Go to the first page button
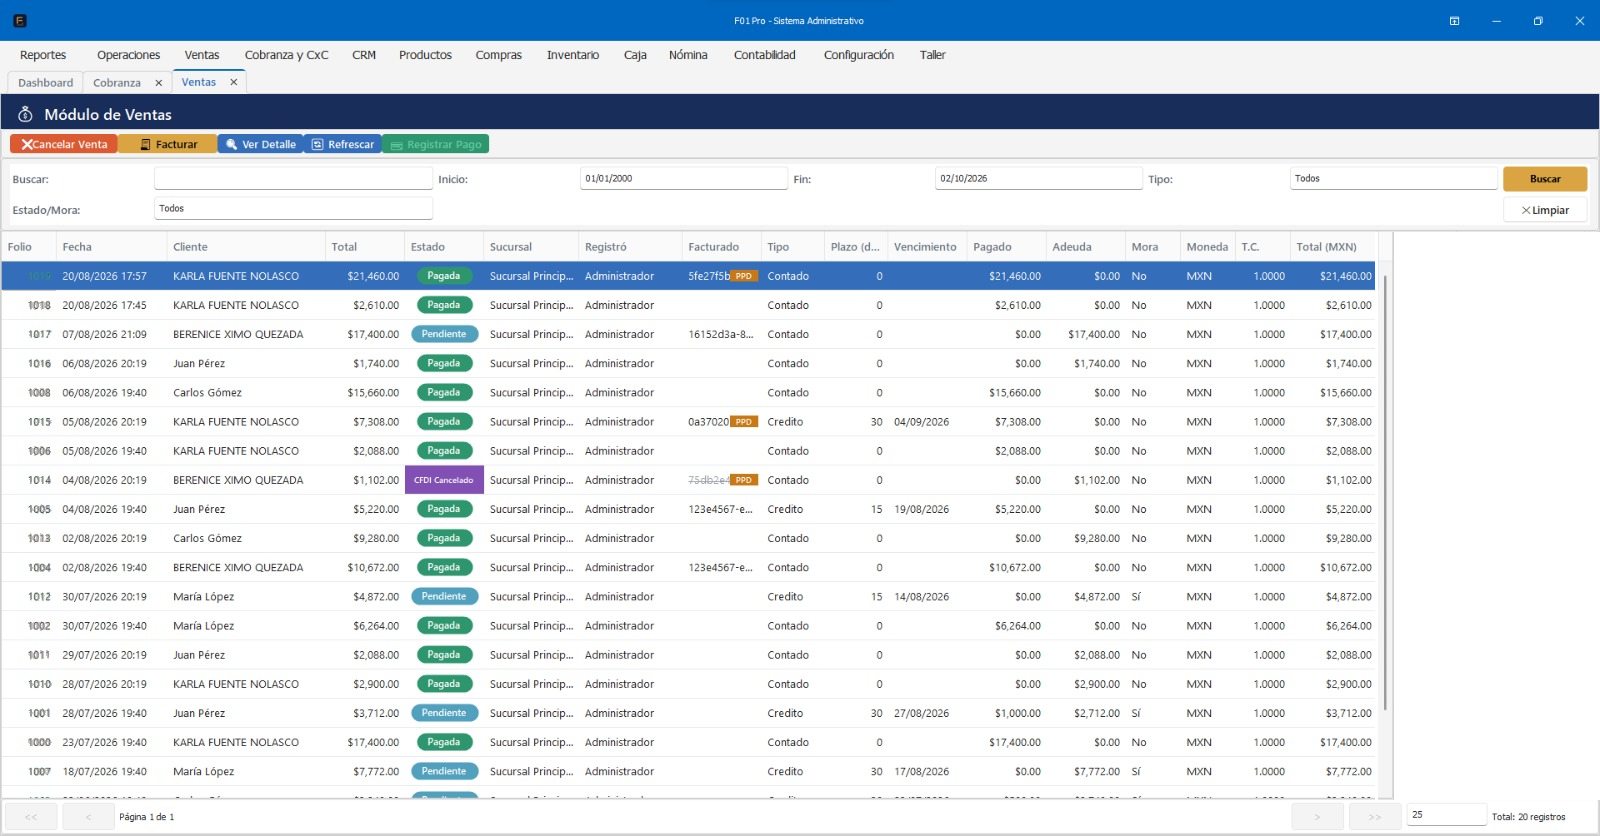Screen dimensions: 1600x836 pos(30,817)
